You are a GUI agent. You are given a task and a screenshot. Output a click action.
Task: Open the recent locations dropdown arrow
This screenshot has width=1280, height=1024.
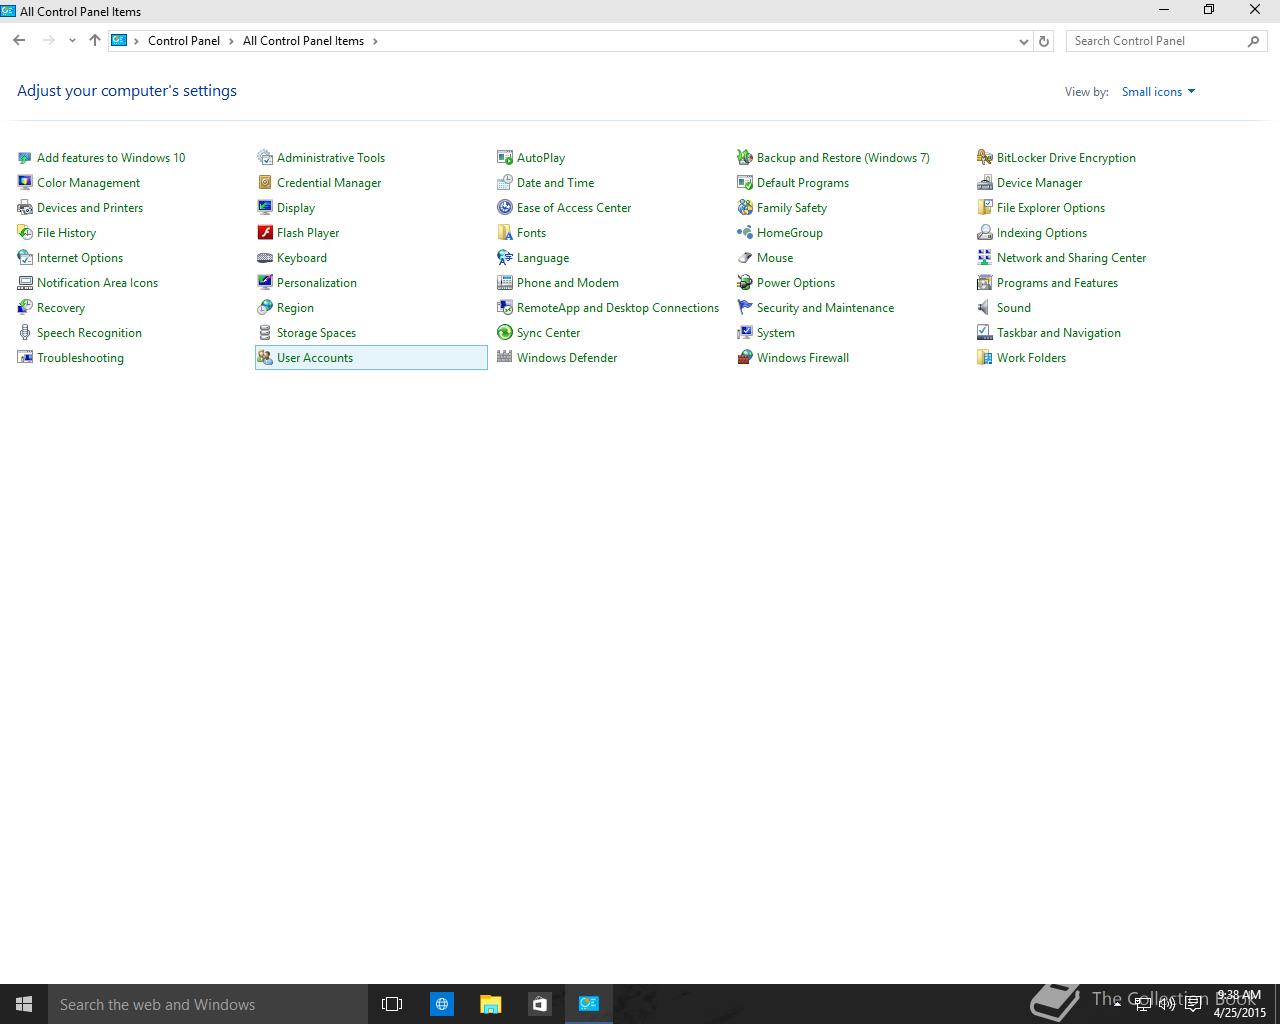pyautogui.click(x=72, y=41)
